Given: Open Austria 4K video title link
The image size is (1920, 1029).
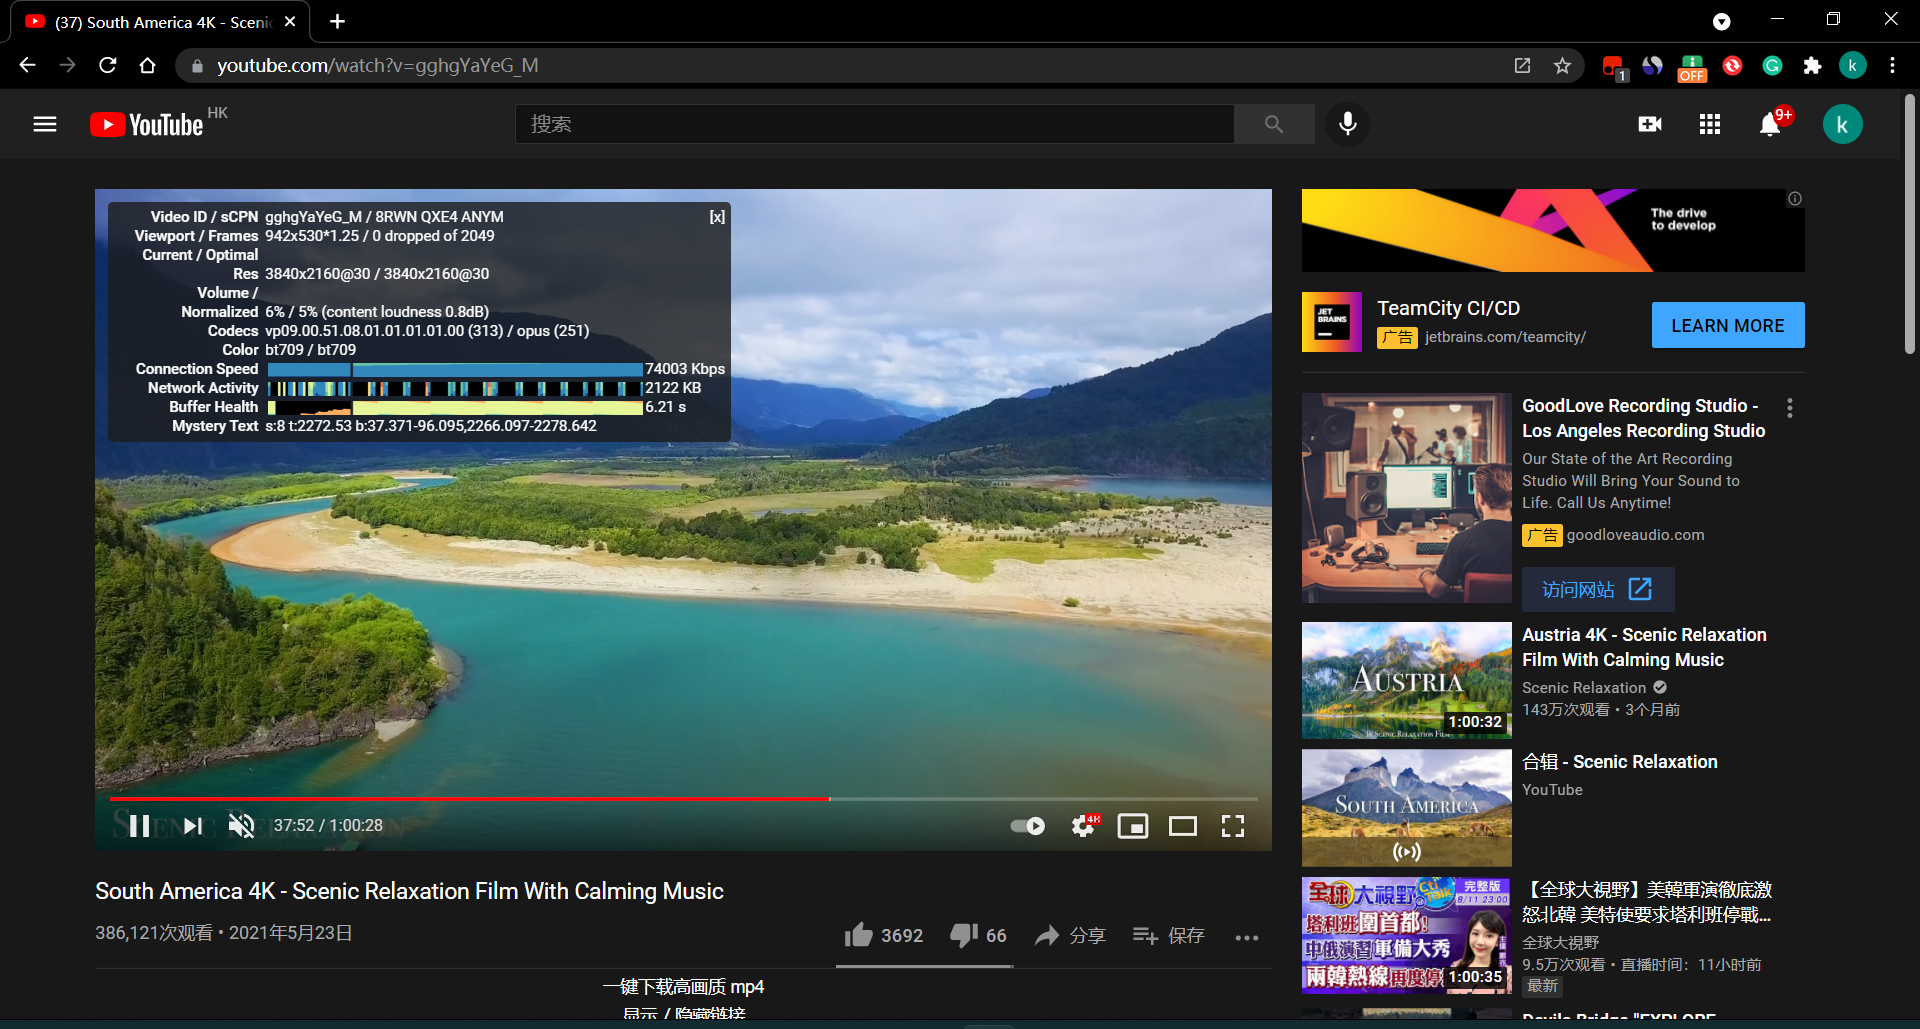Looking at the screenshot, I should pos(1644,647).
